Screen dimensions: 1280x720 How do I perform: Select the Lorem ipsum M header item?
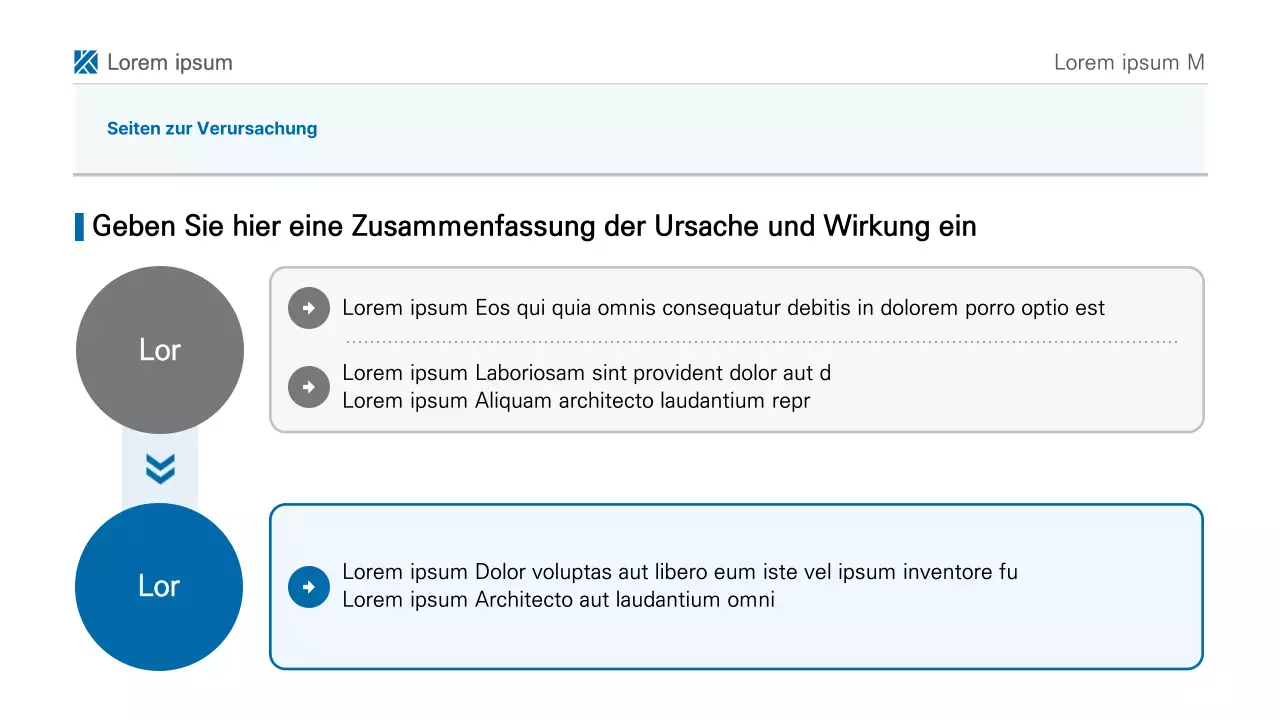[x=1129, y=62]
